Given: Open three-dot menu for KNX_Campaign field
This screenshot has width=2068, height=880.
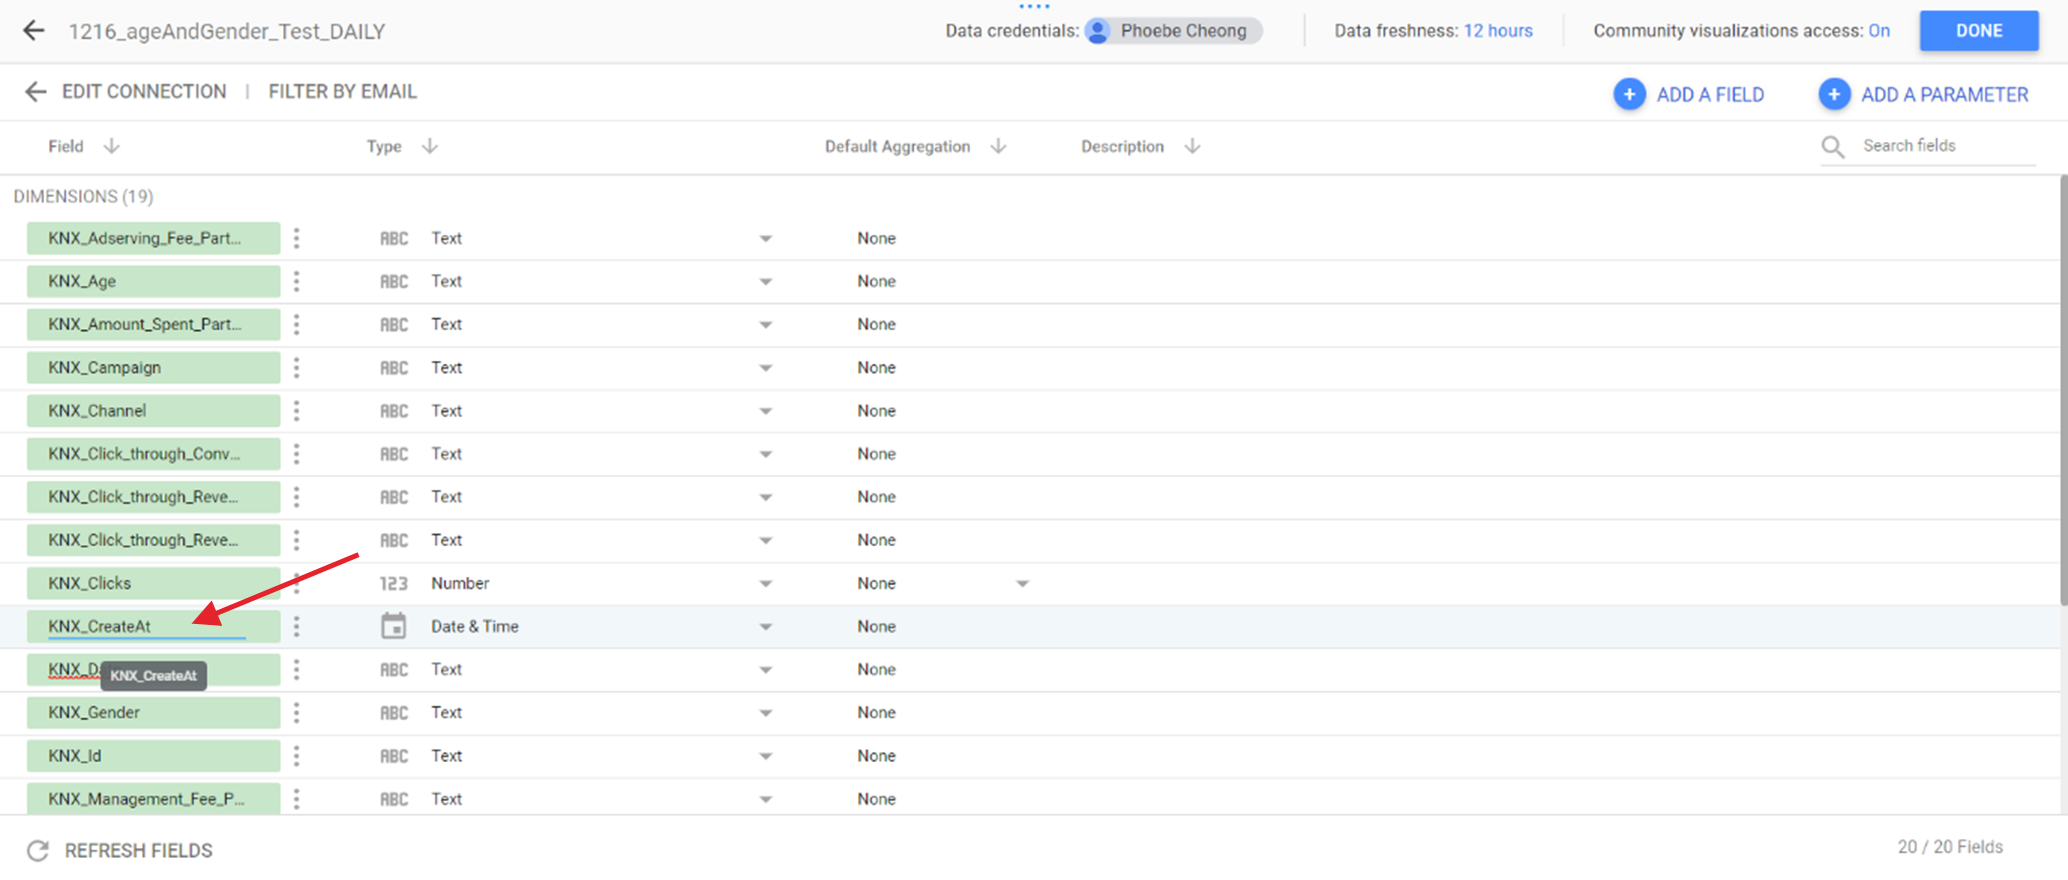Looking at the screenshot, I should click(x=297, y=368).
